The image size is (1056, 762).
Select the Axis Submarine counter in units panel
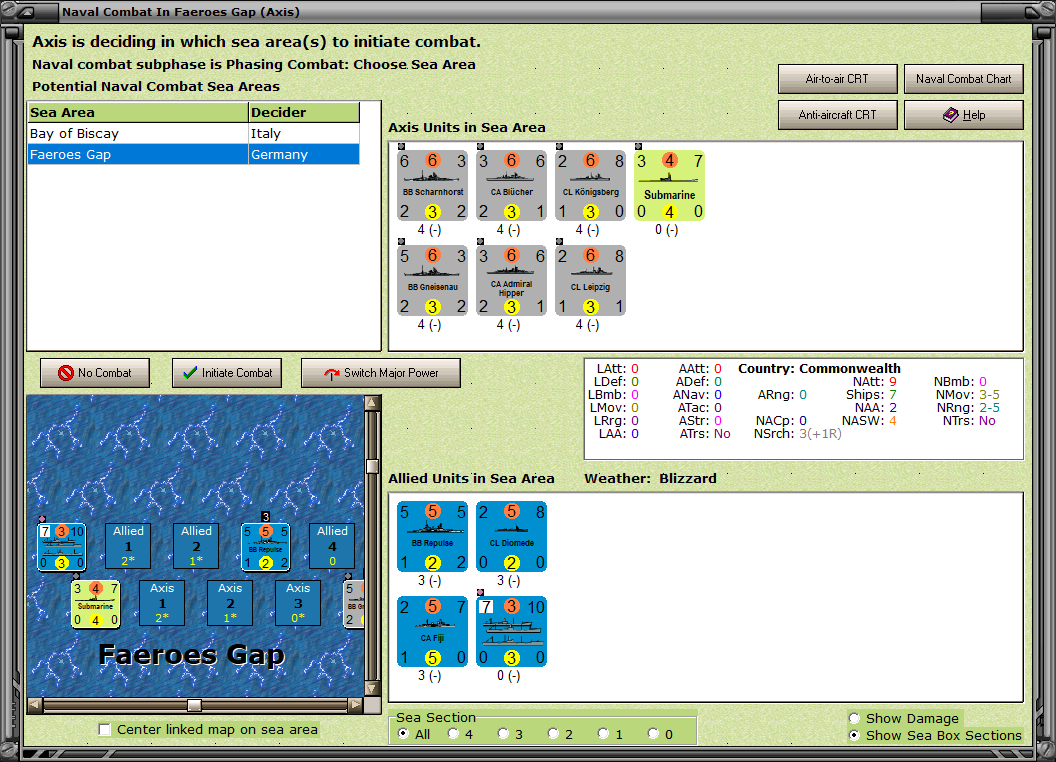pos(669,186)
